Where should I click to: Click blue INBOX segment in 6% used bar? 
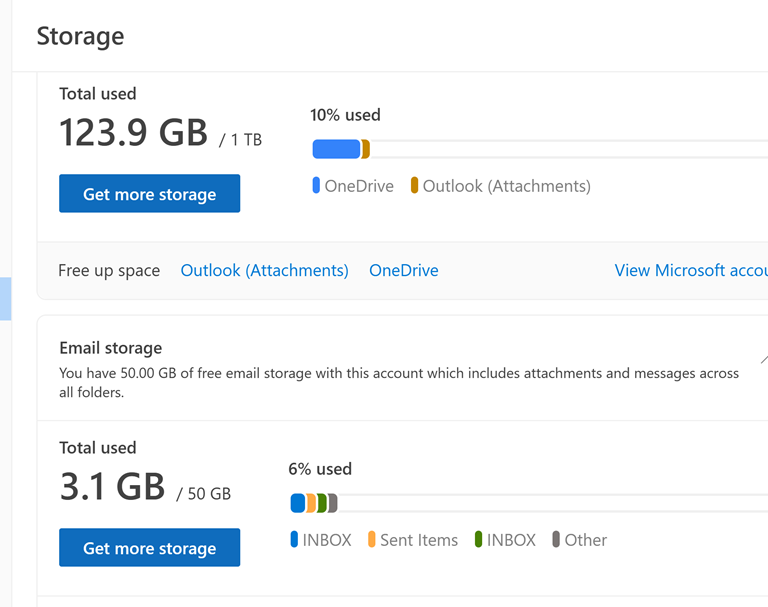(298, 503)
